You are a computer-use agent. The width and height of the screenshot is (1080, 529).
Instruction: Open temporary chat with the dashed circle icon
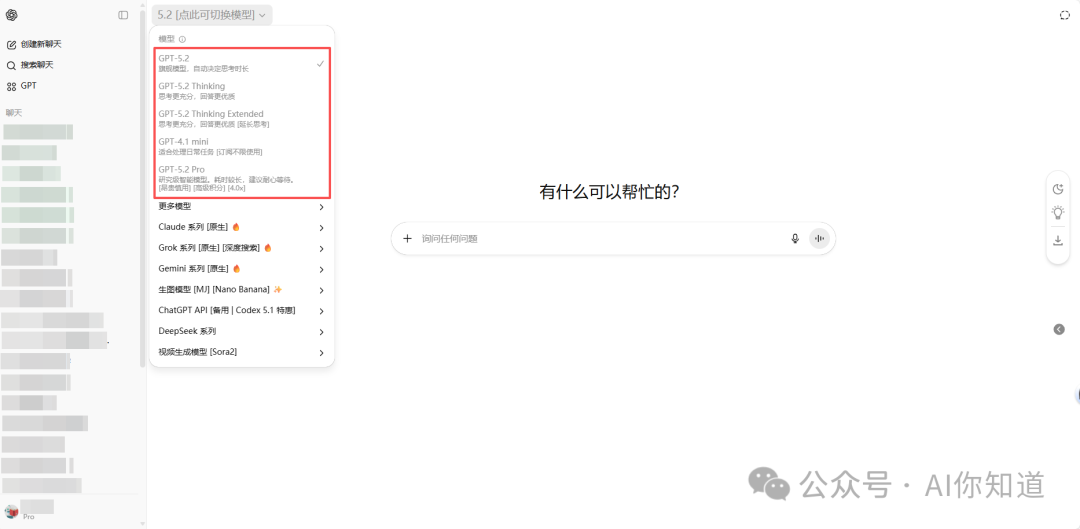[1065, 15]
